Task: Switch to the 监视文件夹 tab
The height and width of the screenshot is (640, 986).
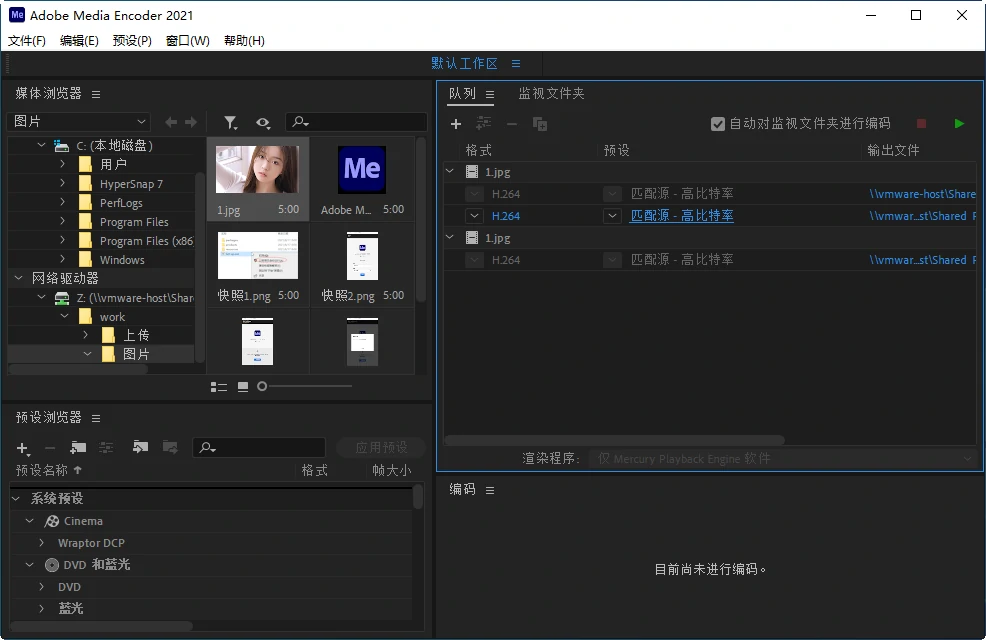Action: click(551, 94)
